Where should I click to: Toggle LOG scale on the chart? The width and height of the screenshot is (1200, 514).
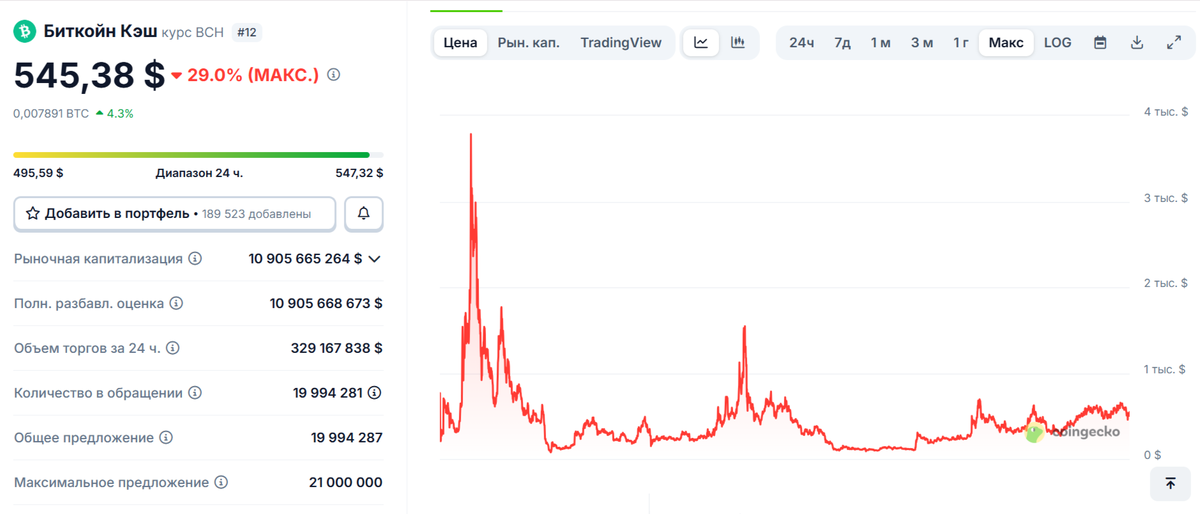(x=1057, y=43)
